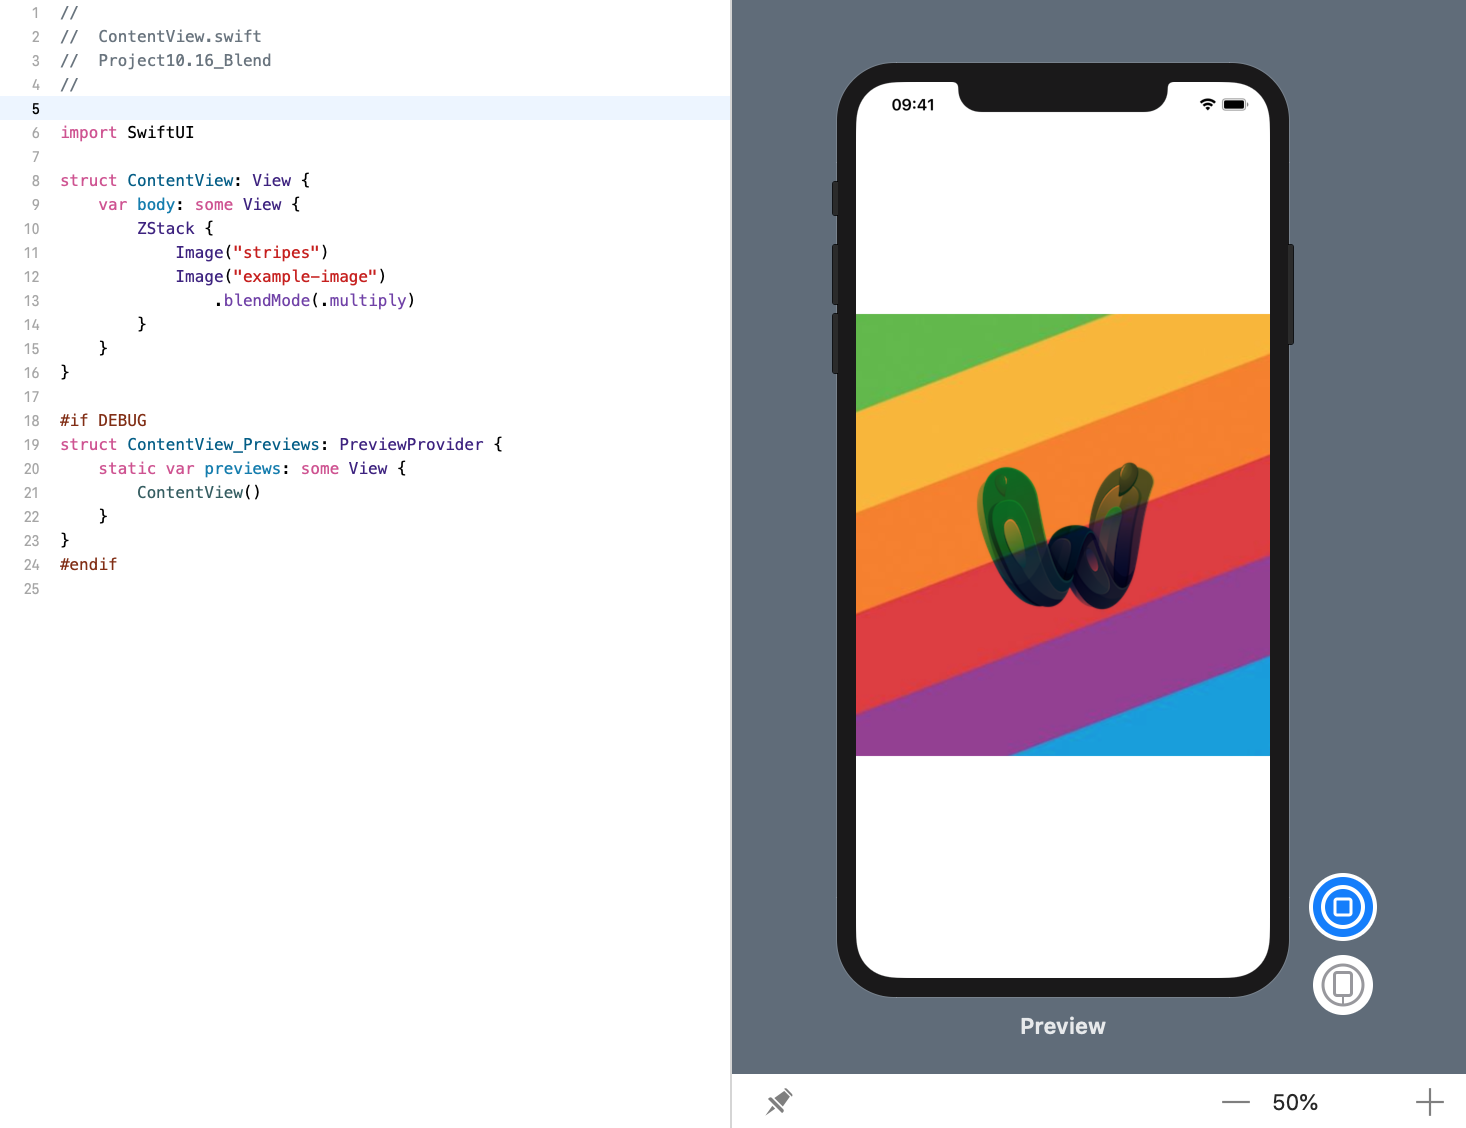The image size is (1466, 1128).
Task: Pin the preview with the pushpin icon
Action: pyautogui.click(x=779, y=1102)
